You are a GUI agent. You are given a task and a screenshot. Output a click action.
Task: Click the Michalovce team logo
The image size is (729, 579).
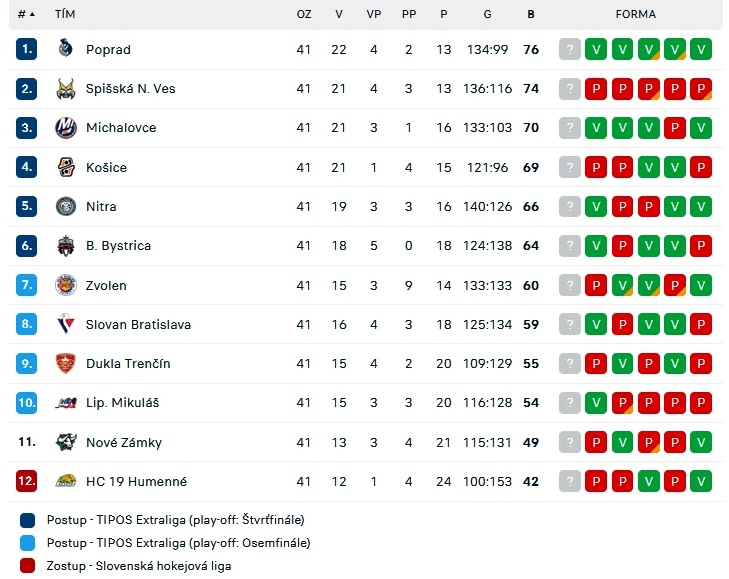[66, 127]
